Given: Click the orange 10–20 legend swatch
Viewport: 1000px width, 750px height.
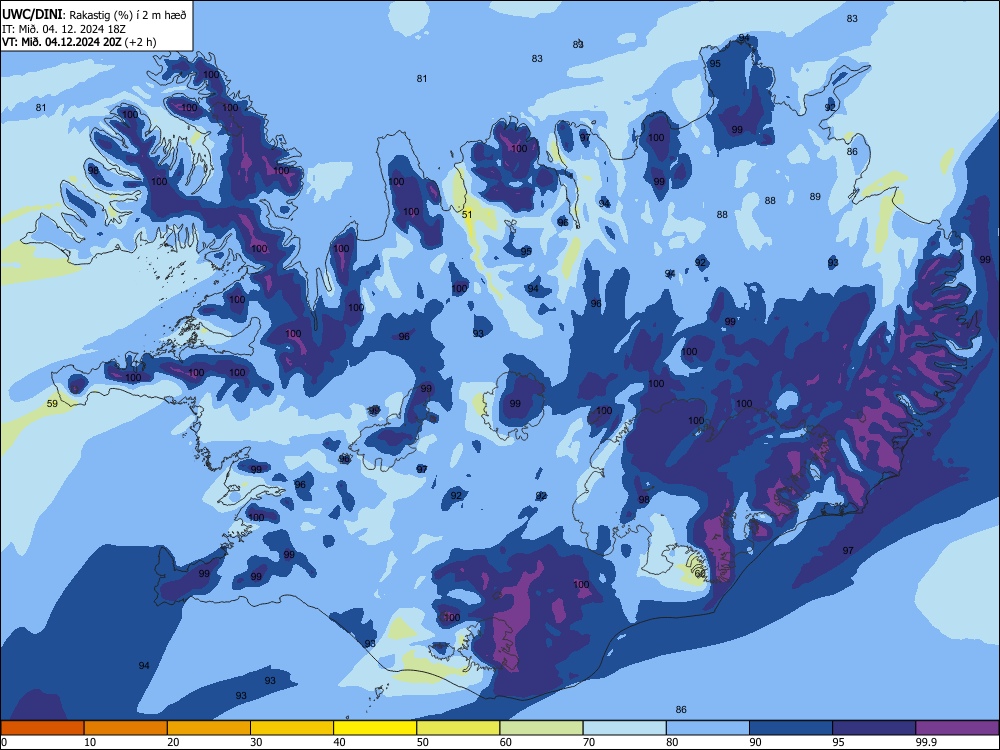Looking at the screenshot, I should [x=126, y=728].
